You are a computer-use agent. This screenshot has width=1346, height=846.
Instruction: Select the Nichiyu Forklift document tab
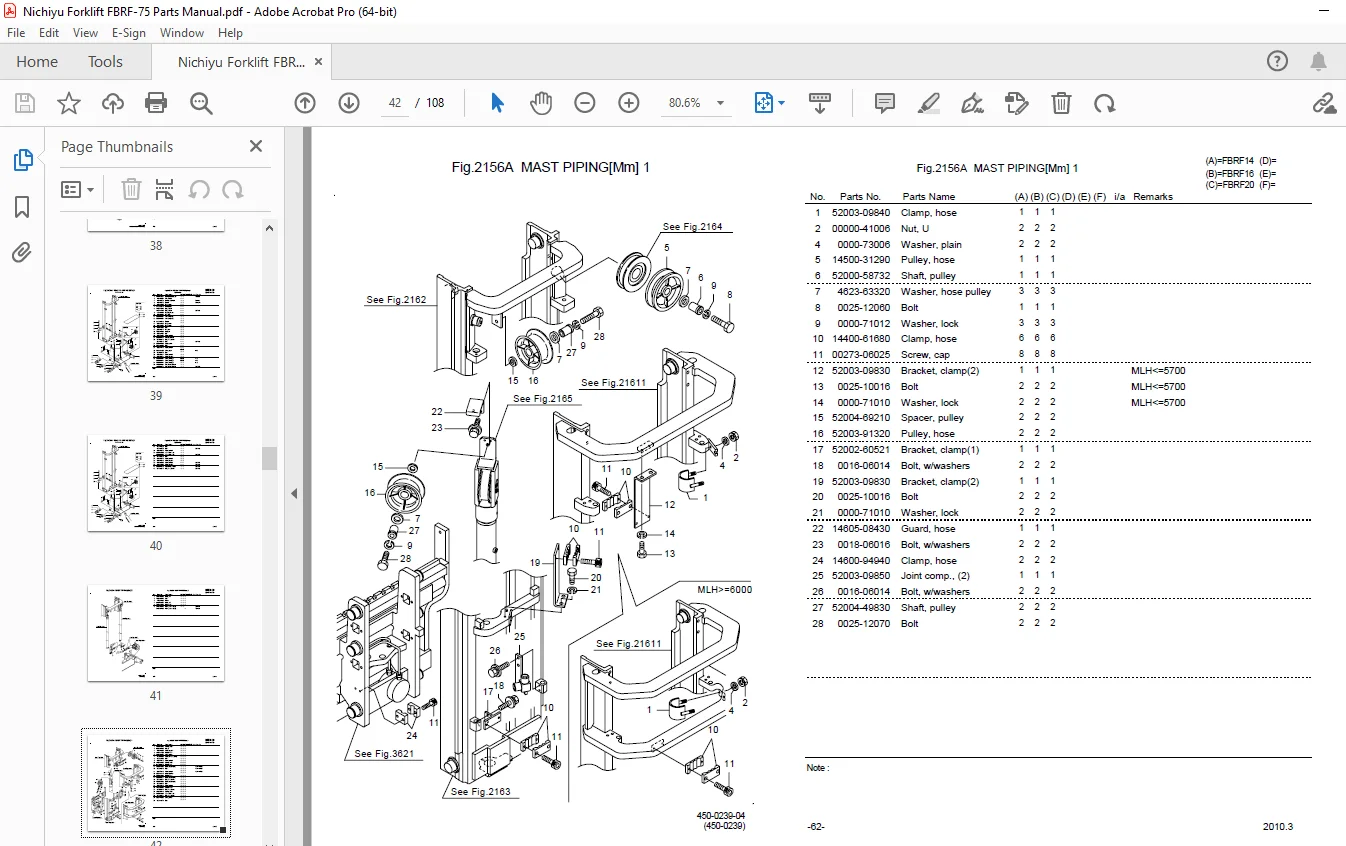241,62
